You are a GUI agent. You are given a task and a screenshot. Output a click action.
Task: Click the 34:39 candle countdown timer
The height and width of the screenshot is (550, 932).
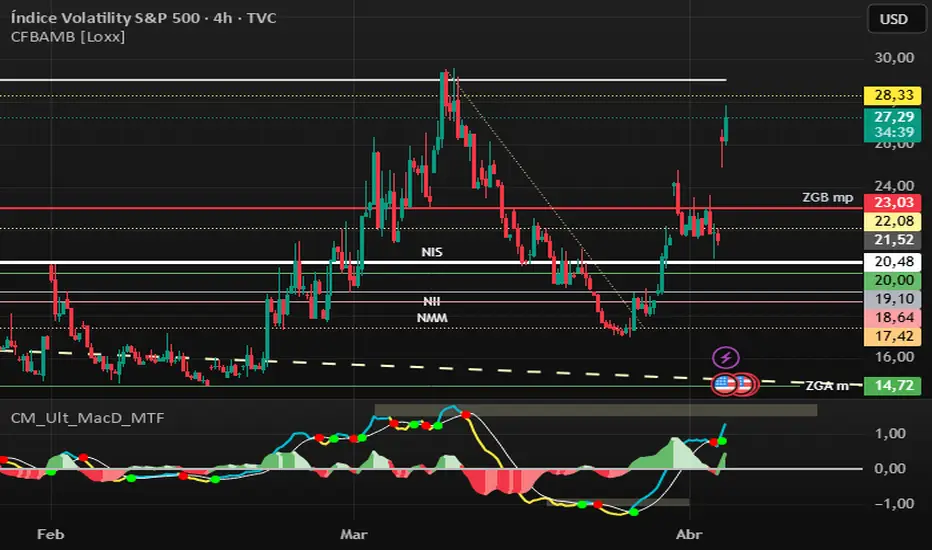pyautogui.click(x=894, y=133)
